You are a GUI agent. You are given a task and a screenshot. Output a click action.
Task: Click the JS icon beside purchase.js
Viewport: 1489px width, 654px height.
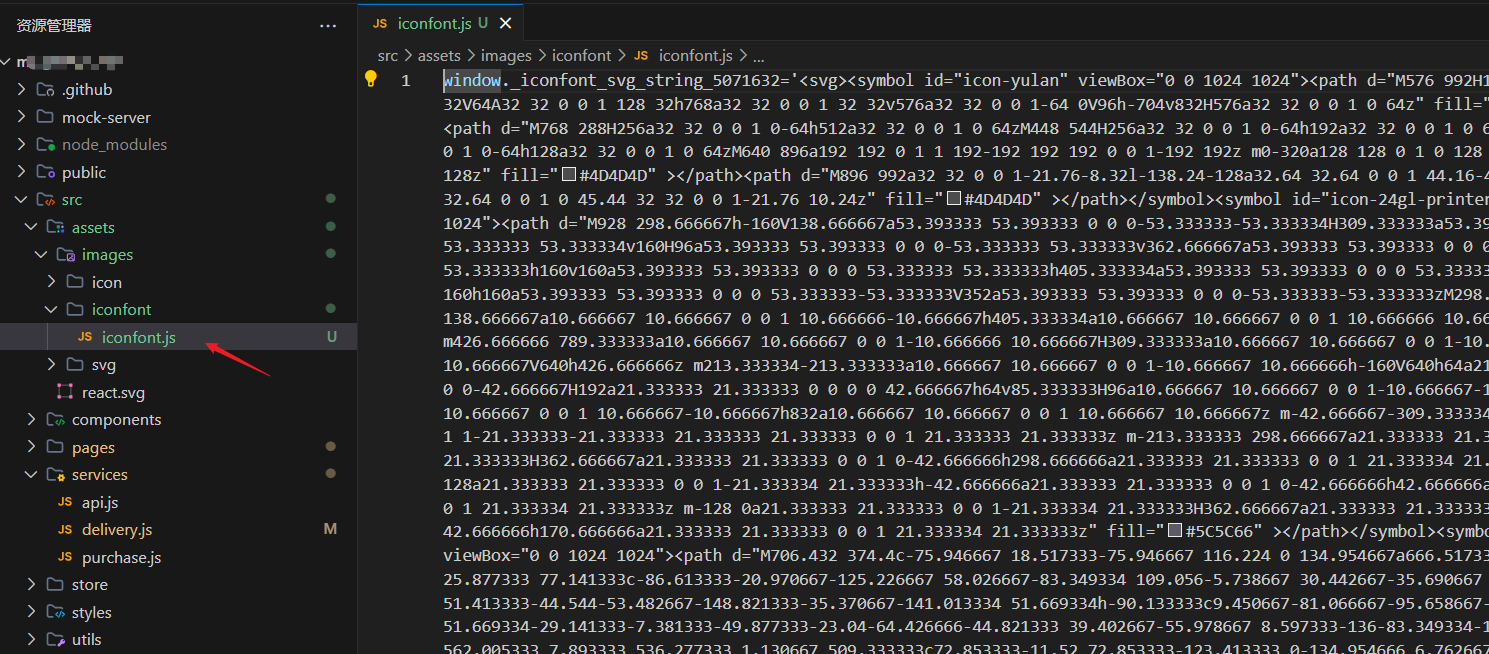[x=65, y=557]
